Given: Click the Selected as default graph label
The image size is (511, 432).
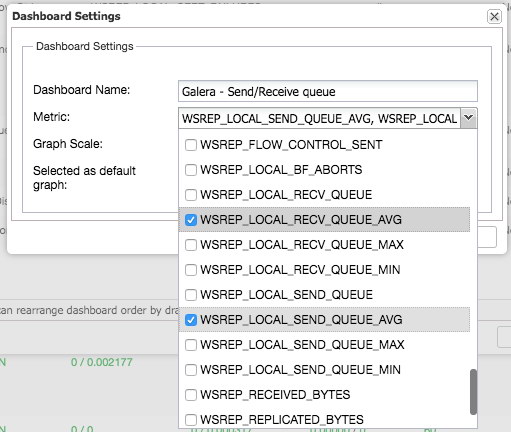Looking at the screenshot, I should click(x=84, y=178).
